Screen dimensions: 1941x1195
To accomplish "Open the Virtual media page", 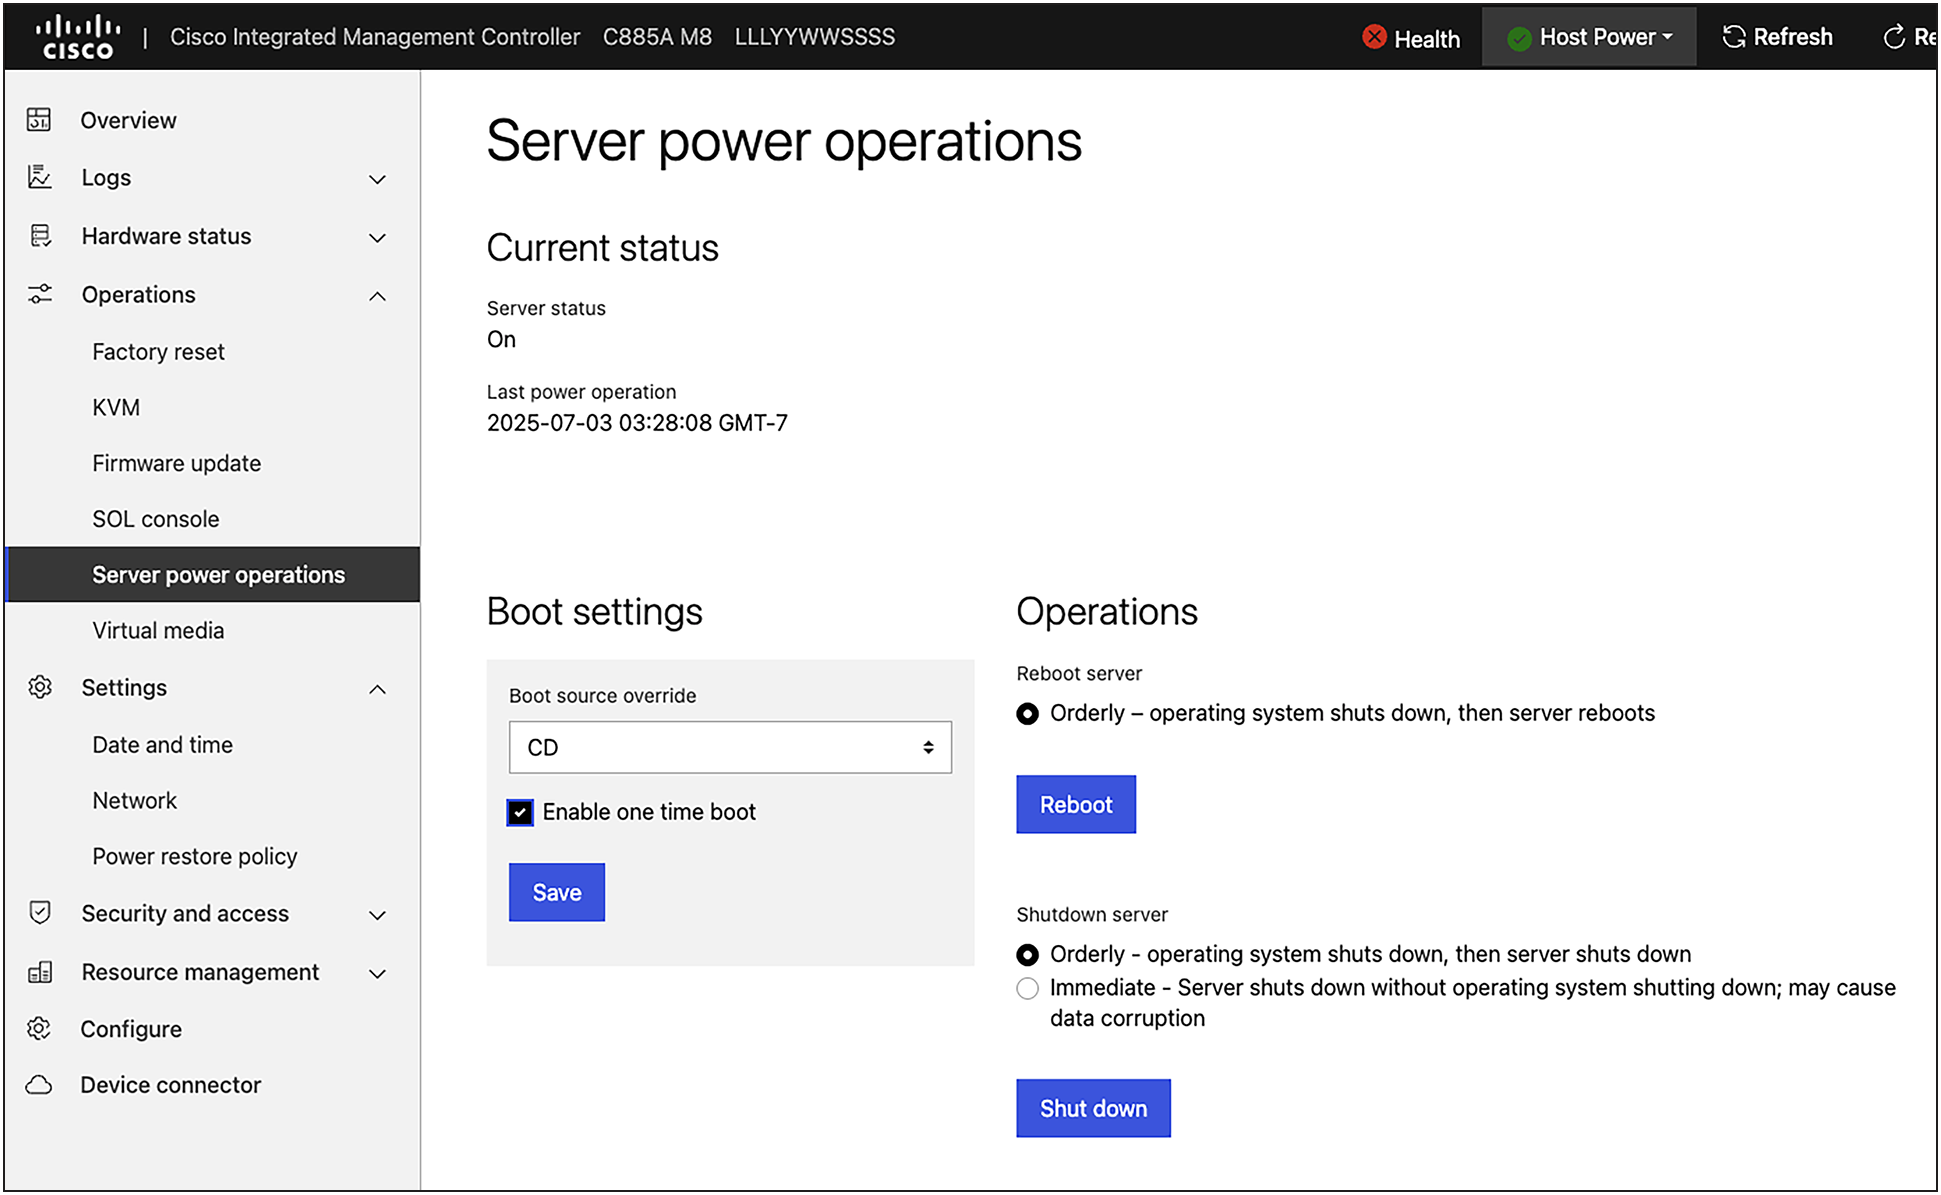I will [158, 630].
